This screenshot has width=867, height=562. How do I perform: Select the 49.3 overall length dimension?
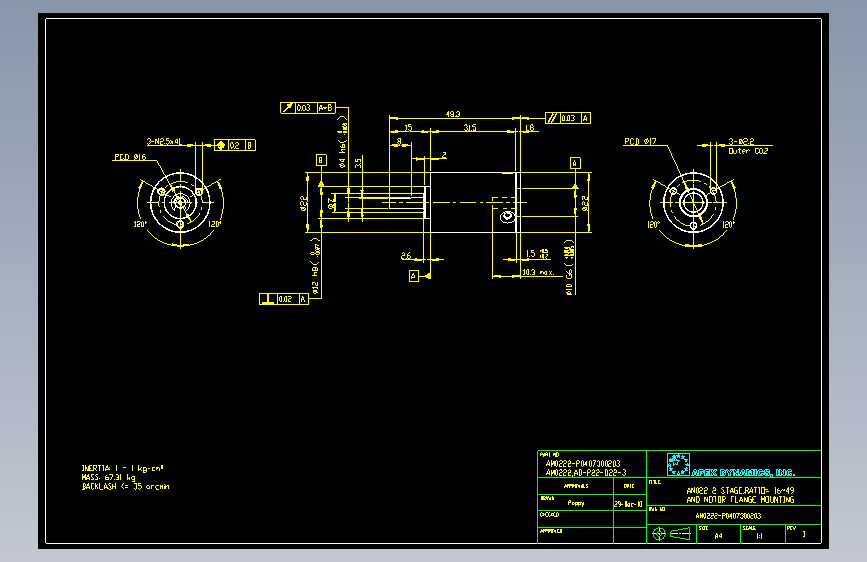453,114
